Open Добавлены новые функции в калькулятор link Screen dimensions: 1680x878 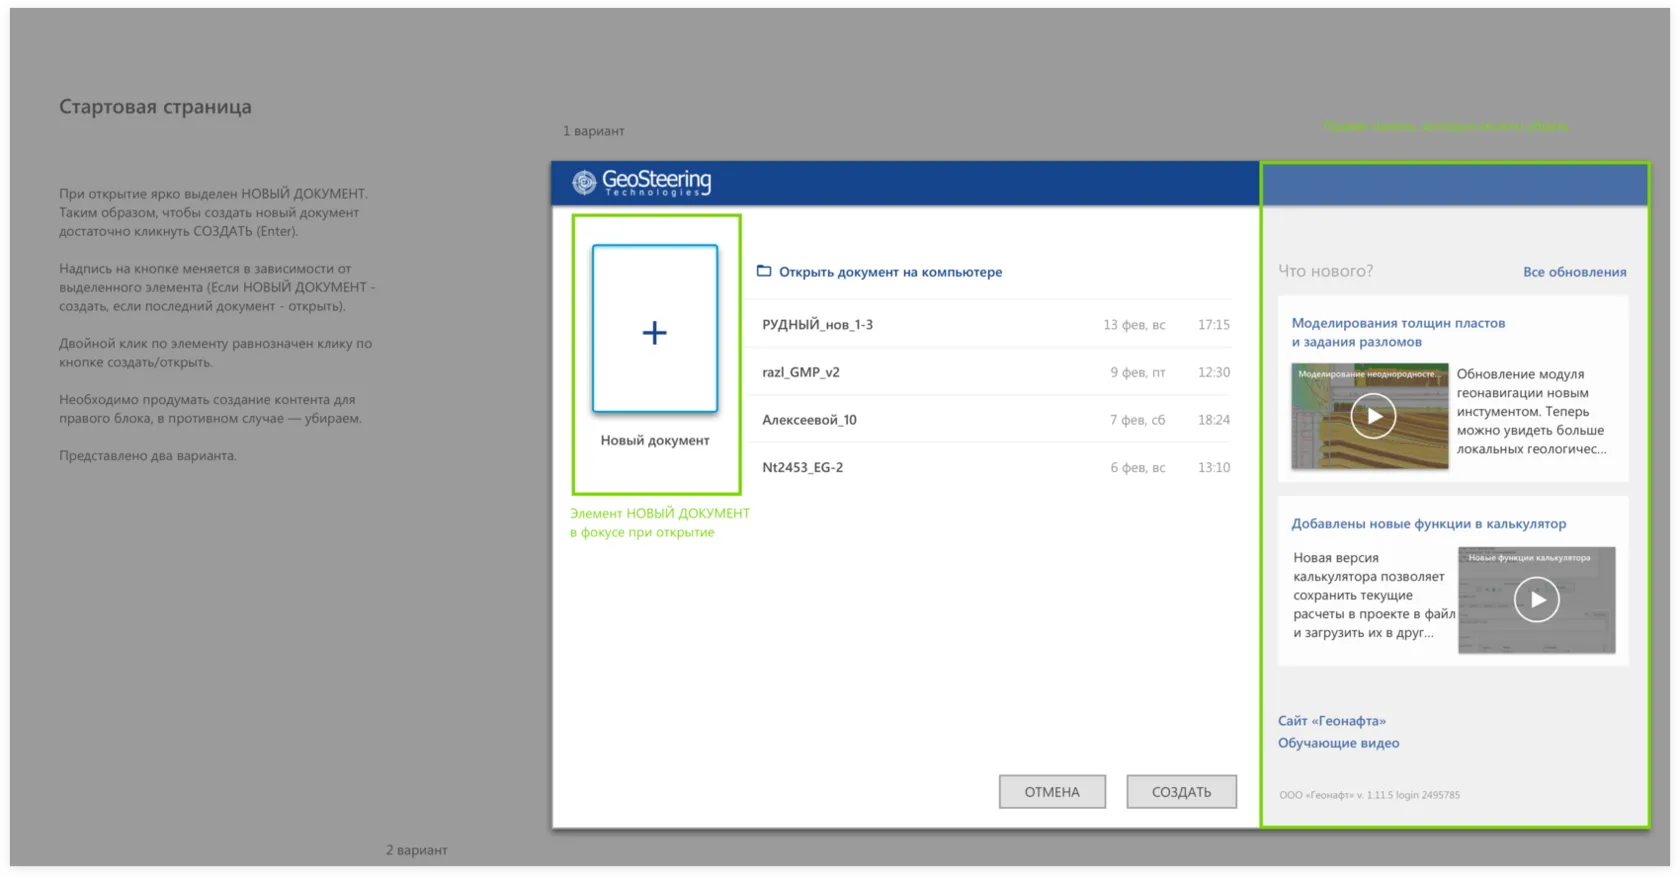(1428, 524)
